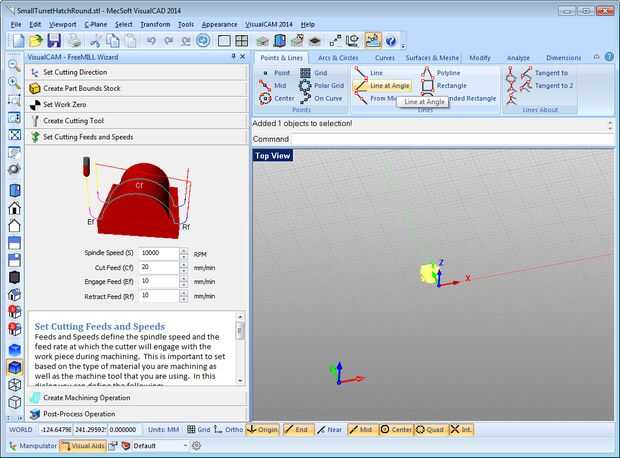Select the Line tool

(368, 73)
